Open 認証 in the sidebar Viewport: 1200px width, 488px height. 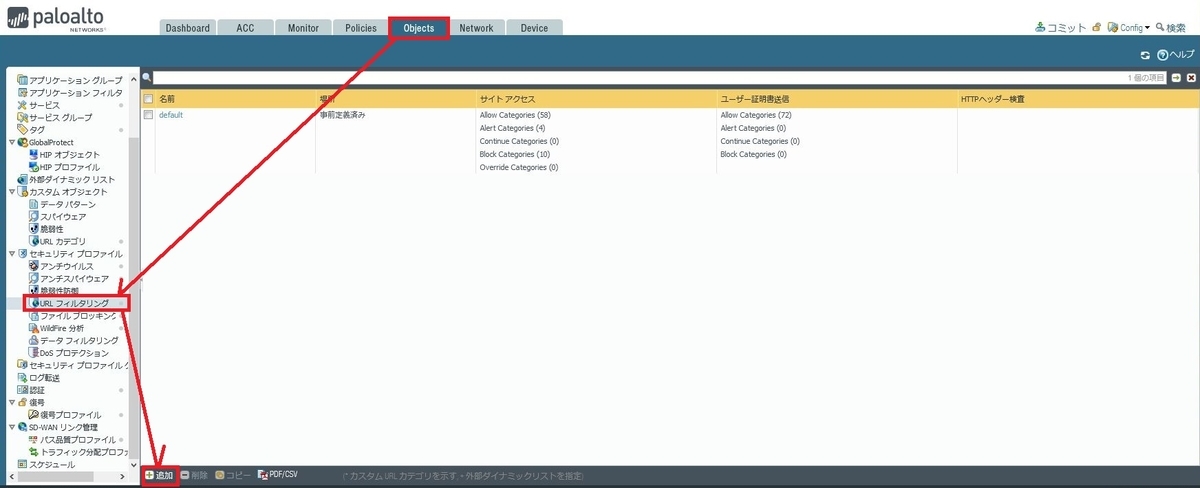[31, 390]
